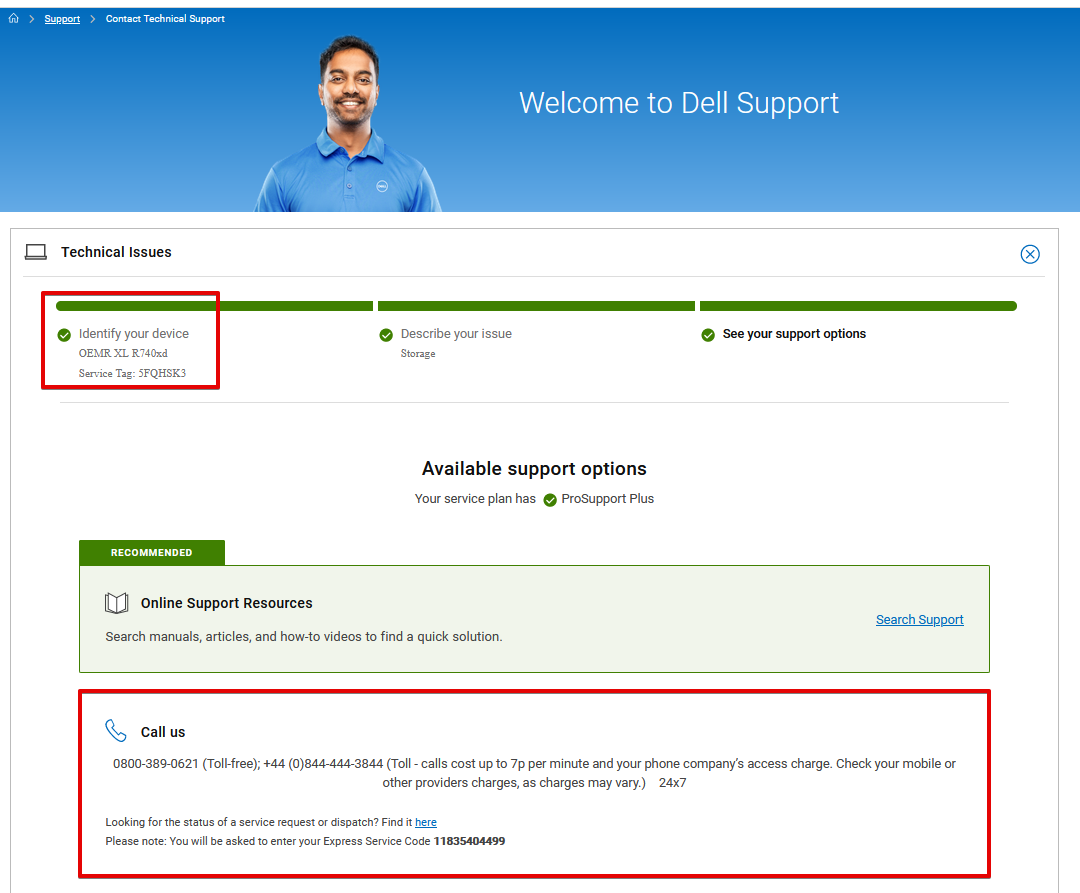
Task: Click the Call us heading
Action: (x=163, y=732)
